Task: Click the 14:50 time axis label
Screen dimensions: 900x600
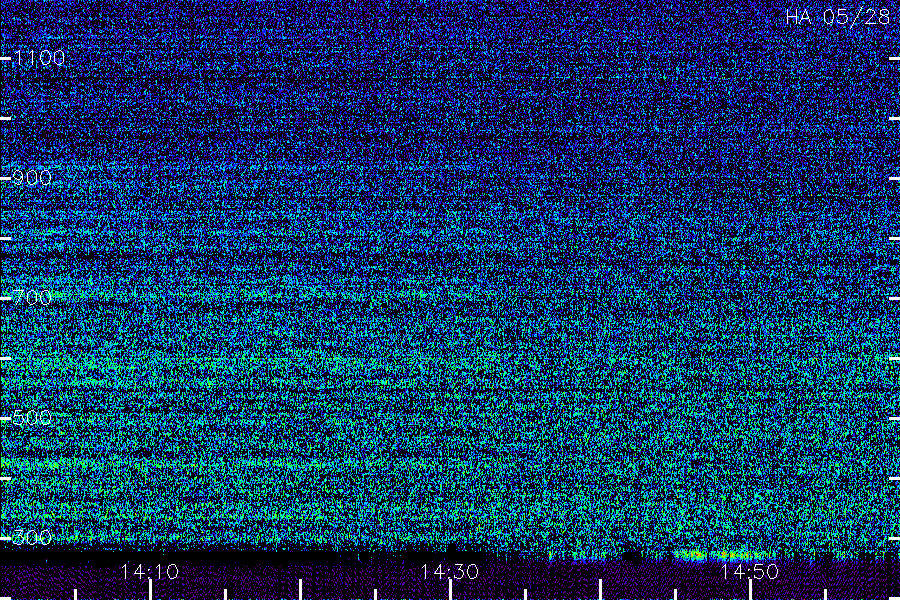Action: [x=750, y=572]
